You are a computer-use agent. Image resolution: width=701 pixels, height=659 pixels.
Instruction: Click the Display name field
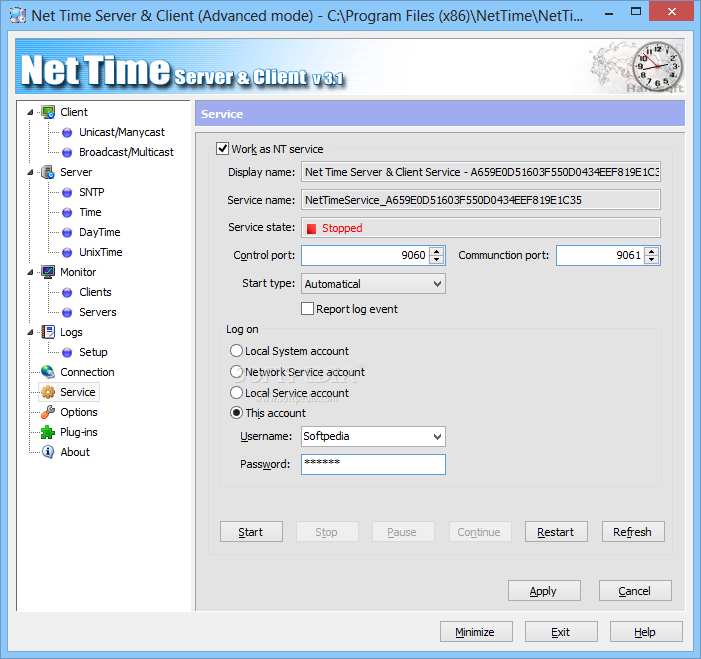[x=481, y=172]
